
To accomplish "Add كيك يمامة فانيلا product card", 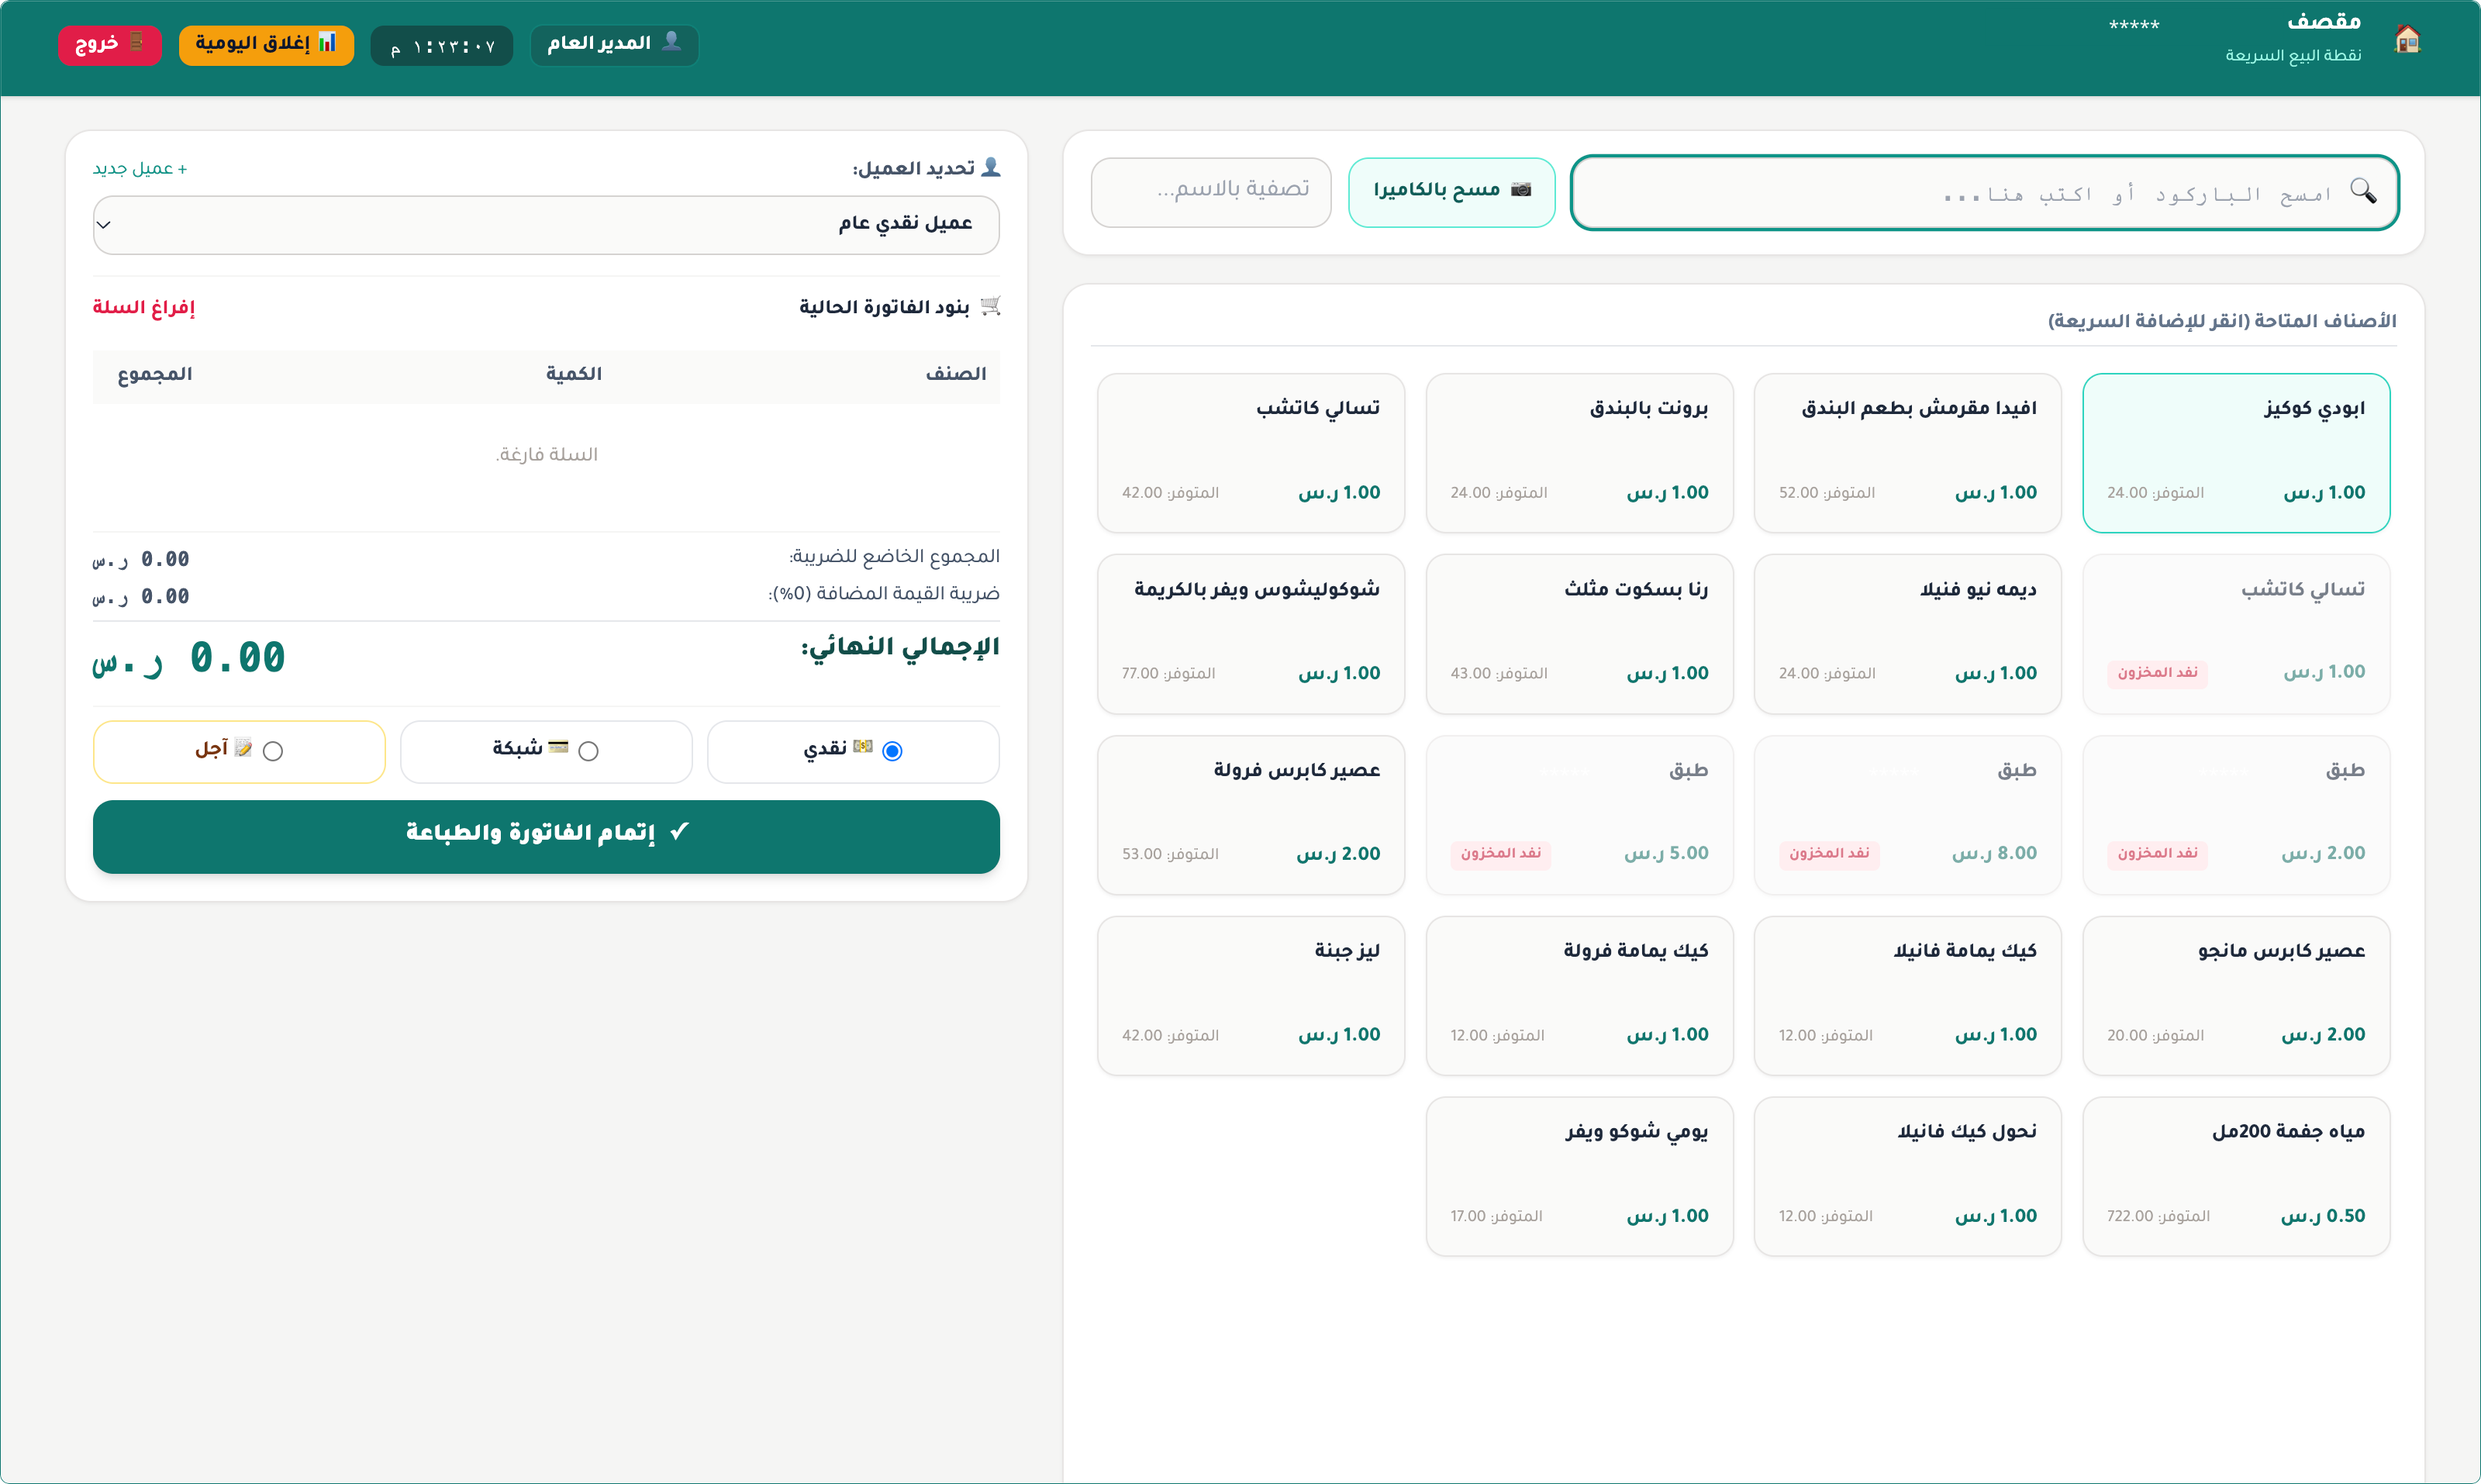I will tap(1907, 995).
